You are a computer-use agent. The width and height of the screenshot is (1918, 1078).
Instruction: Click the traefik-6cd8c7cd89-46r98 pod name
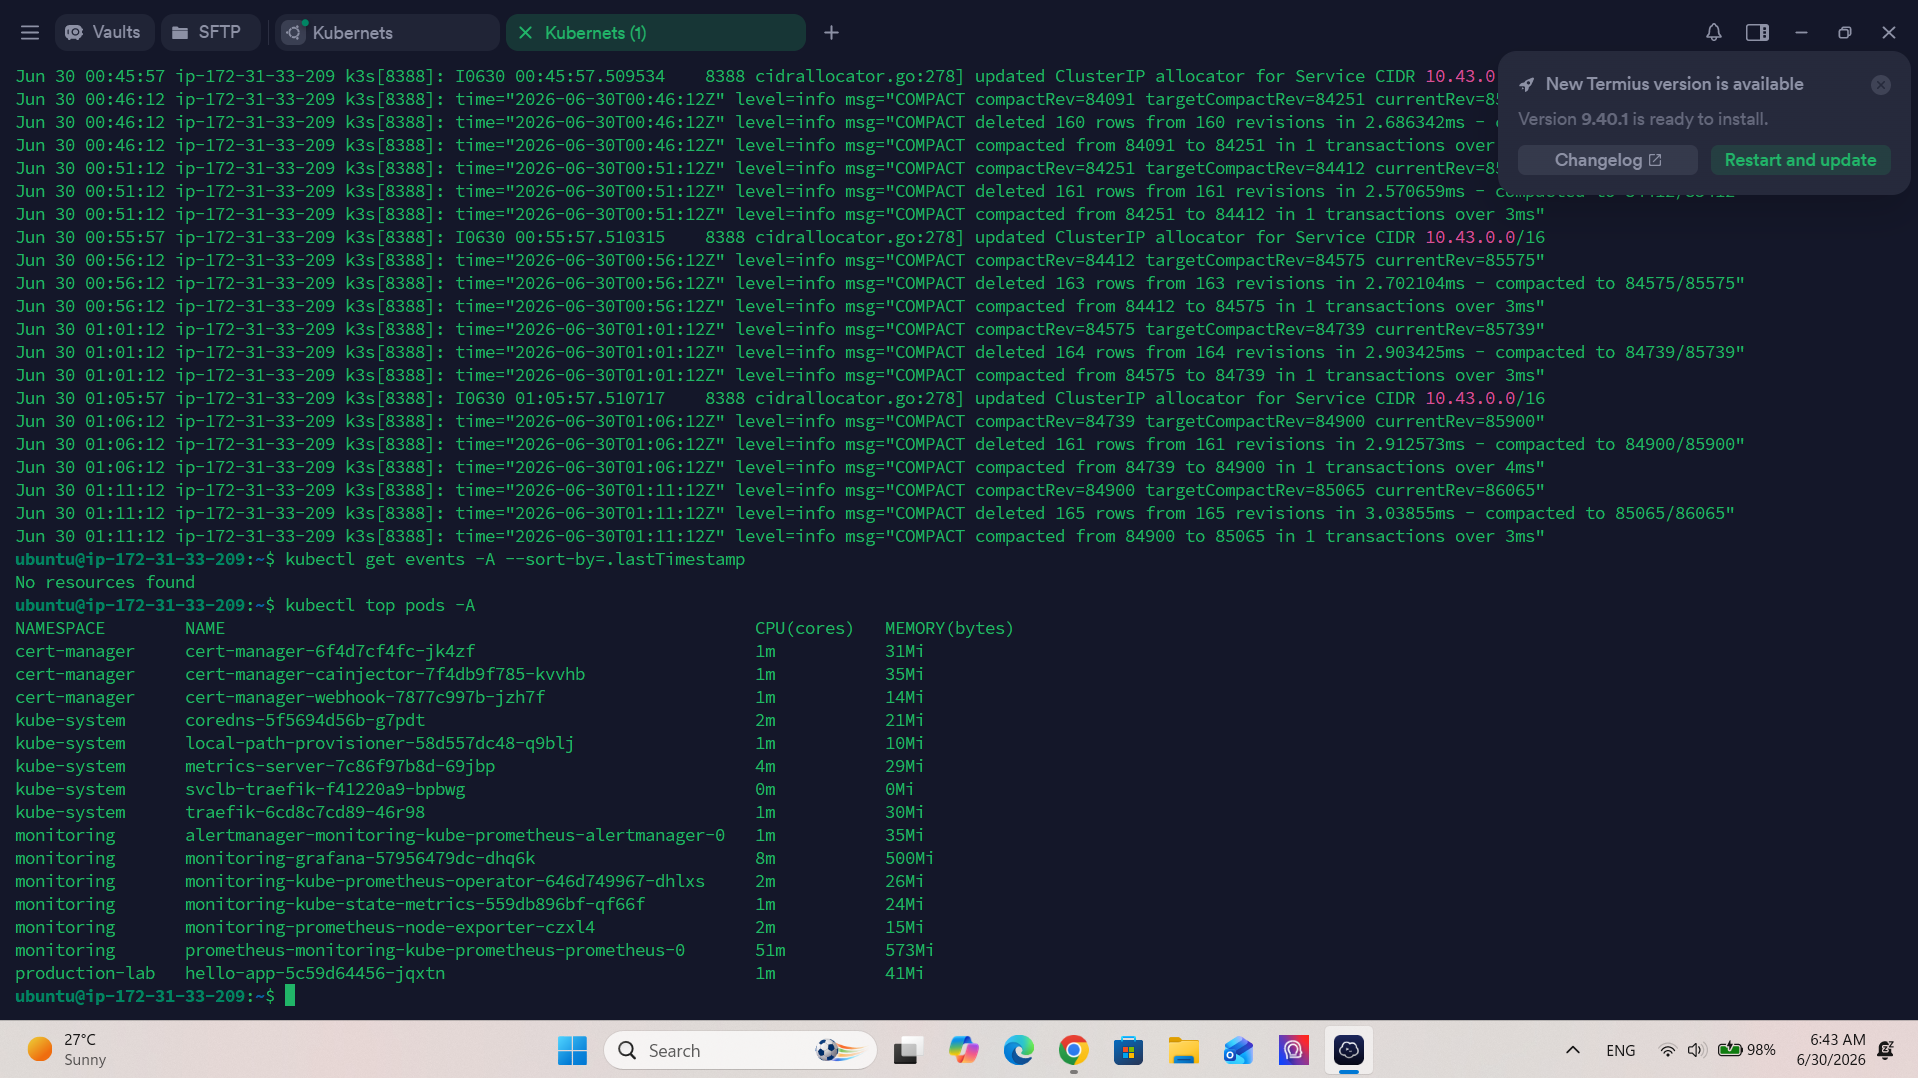coord(305,812)
